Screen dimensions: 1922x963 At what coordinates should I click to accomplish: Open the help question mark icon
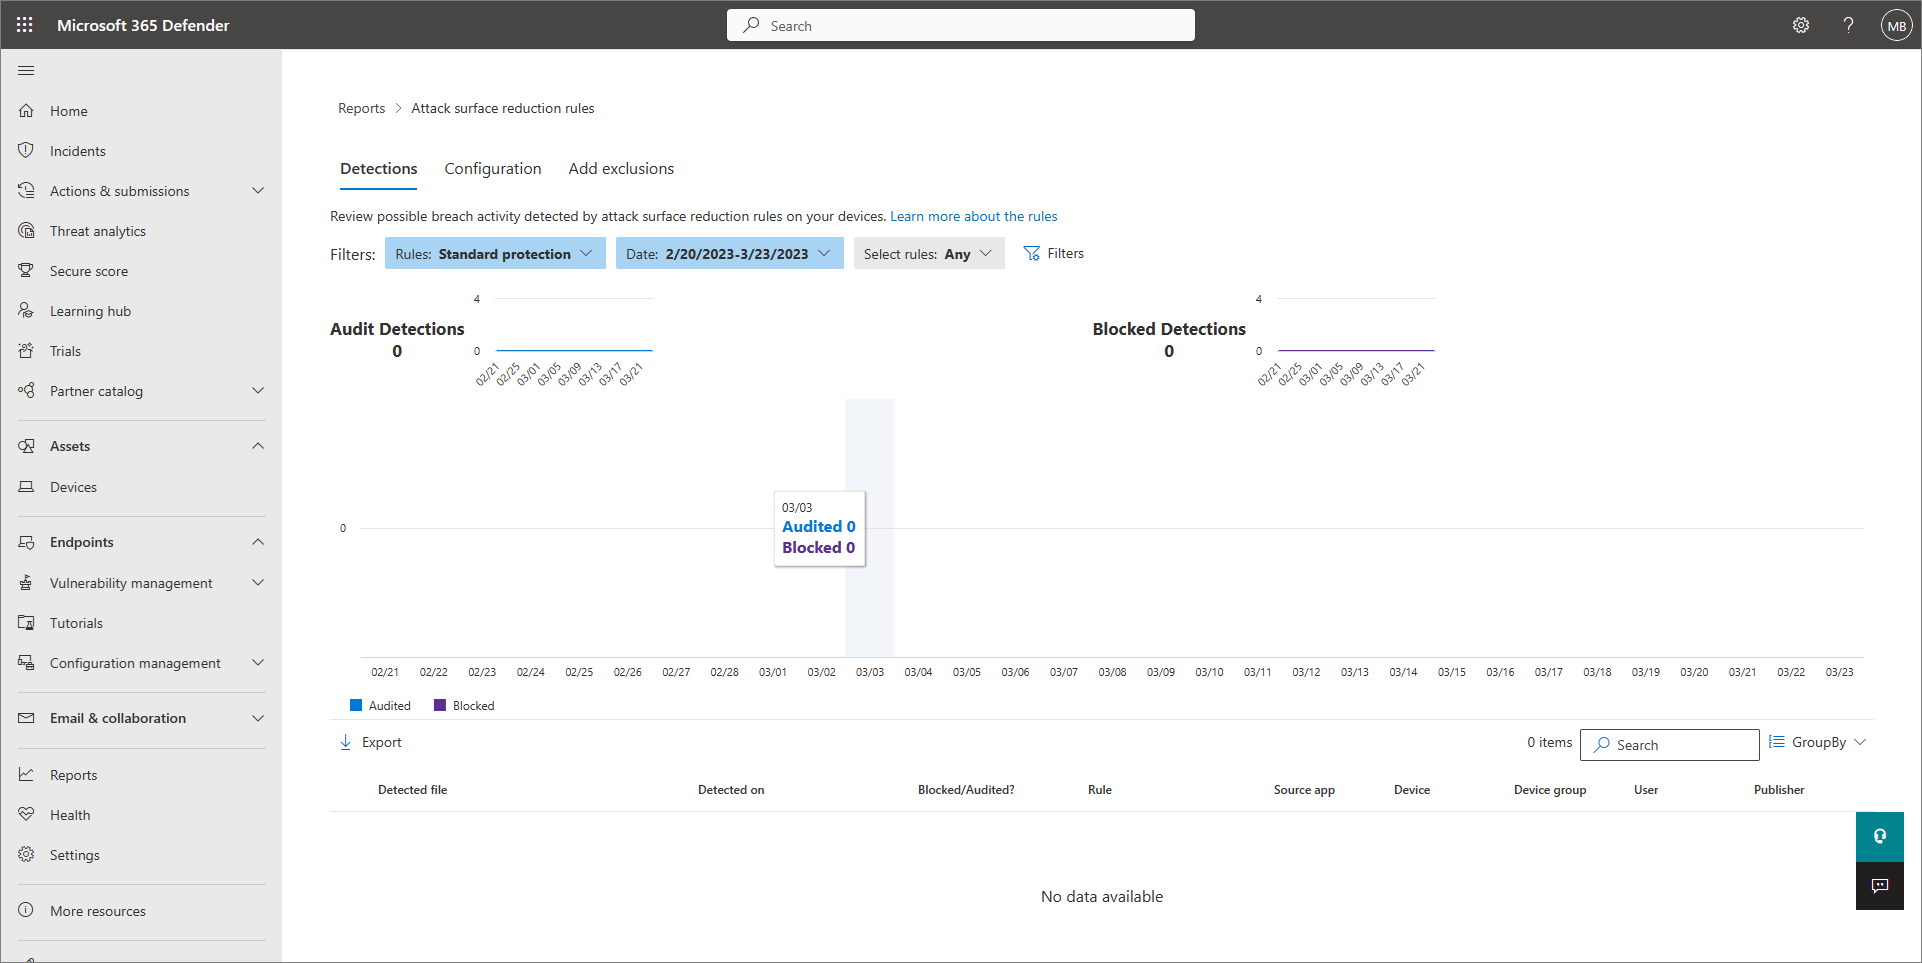(x=1848, y=25)
